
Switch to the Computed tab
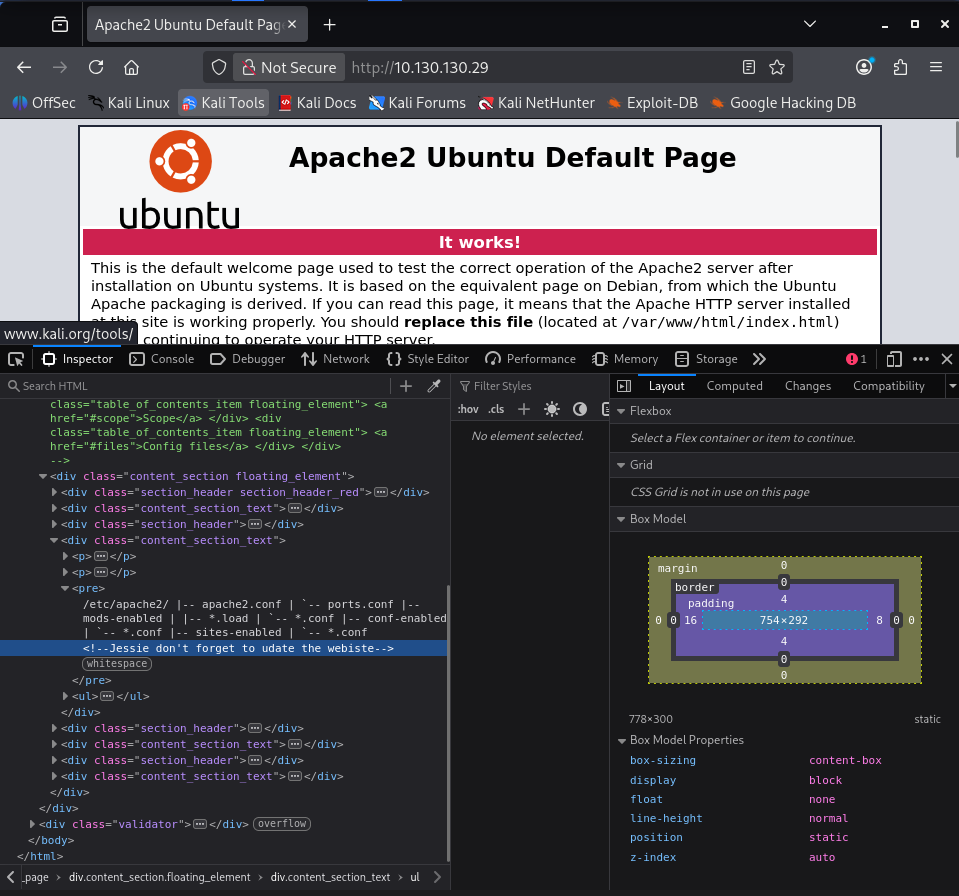[x=735, y=386]
